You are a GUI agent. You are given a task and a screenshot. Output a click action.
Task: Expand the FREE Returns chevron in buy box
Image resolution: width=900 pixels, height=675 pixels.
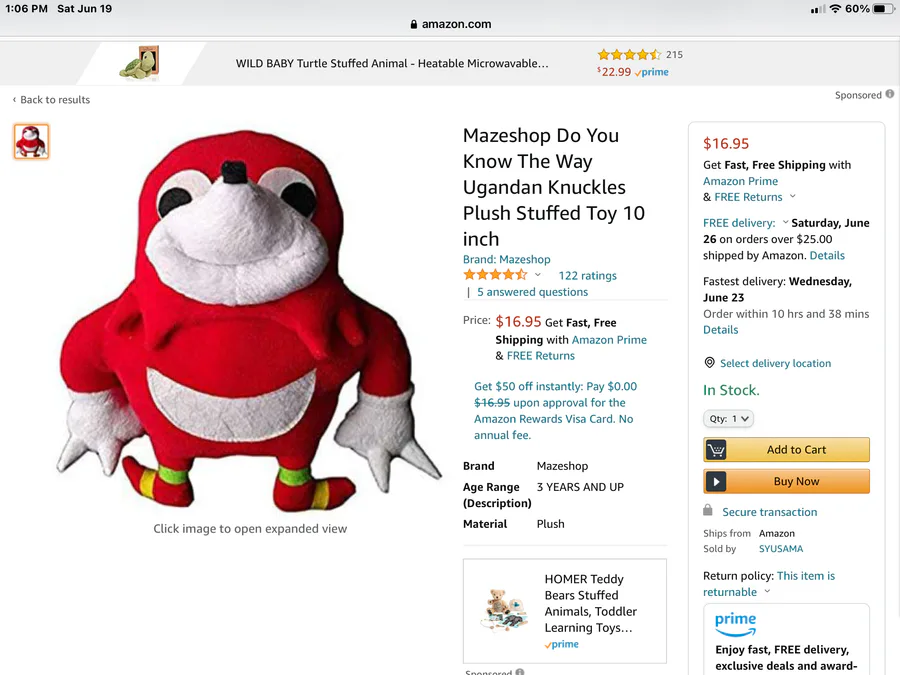(x=793, y=197)
